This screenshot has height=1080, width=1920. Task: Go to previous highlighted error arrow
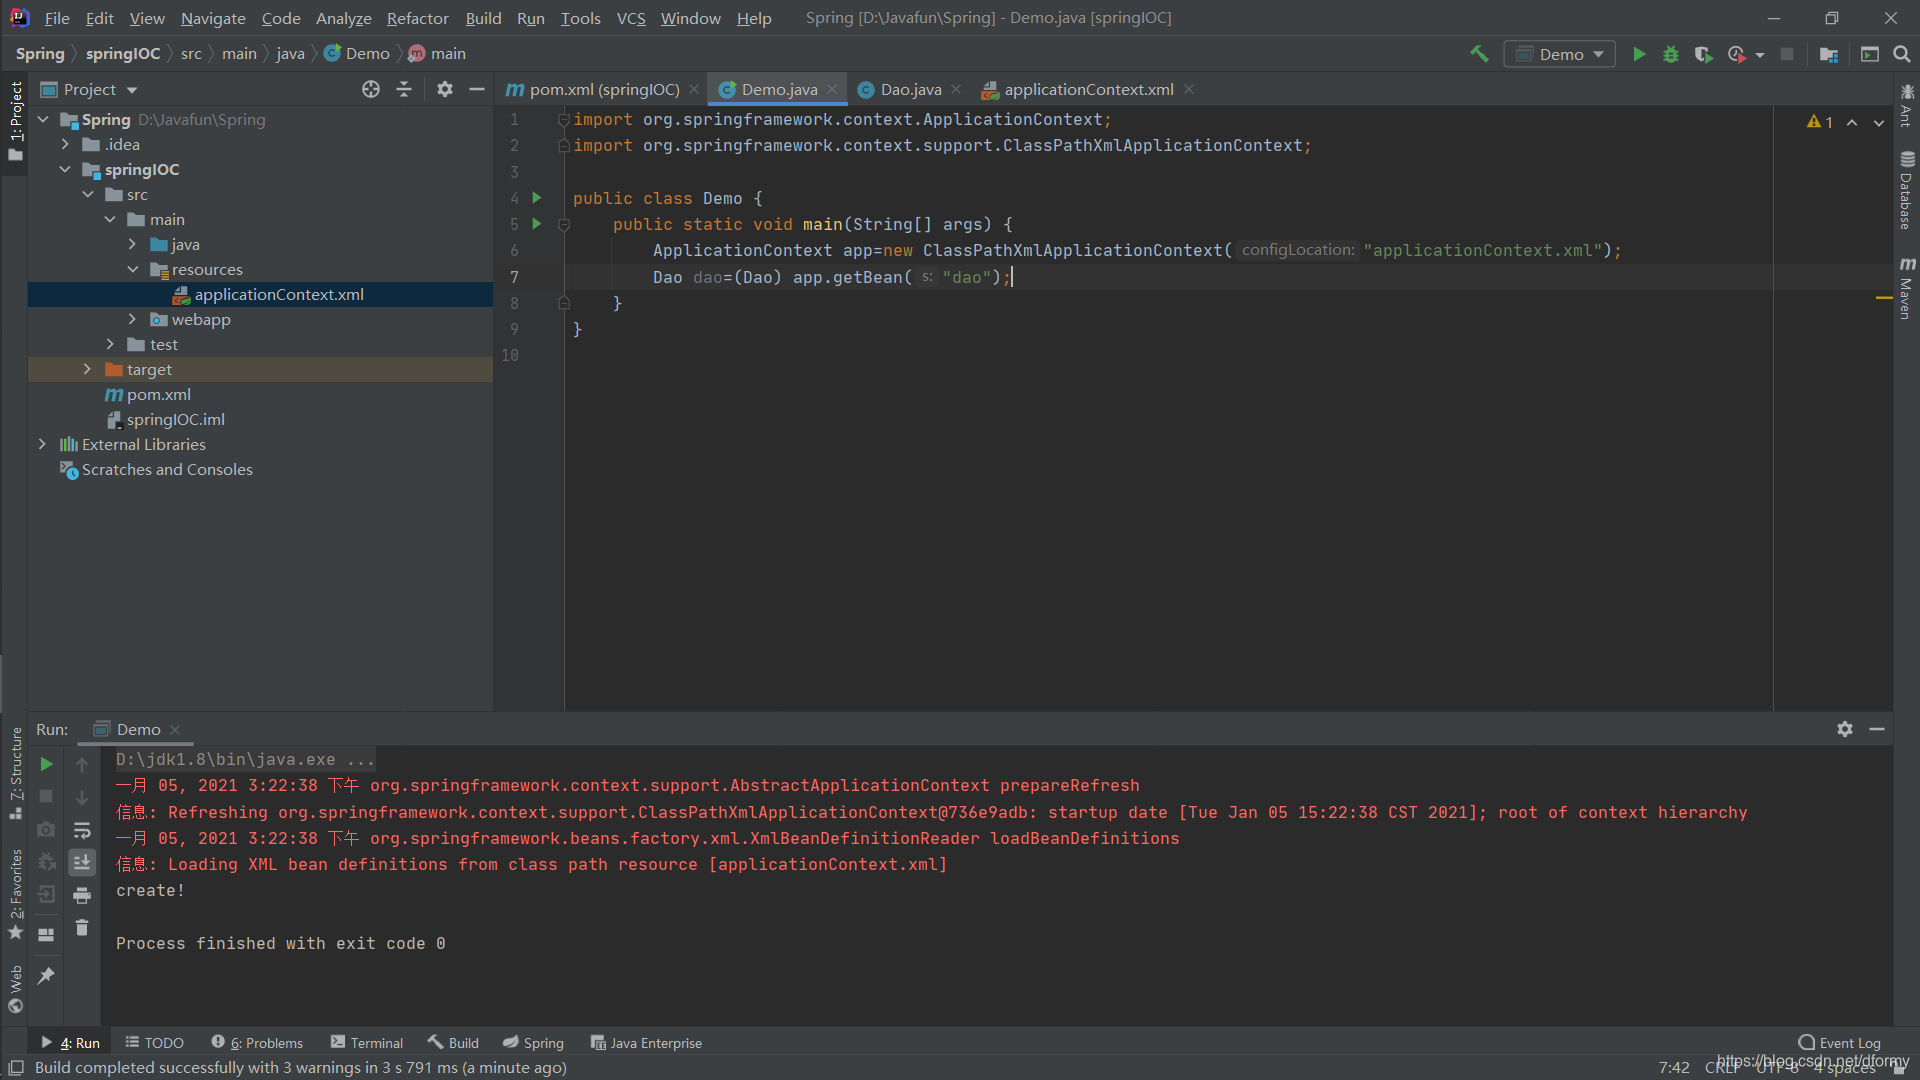(x=1852, y=122)
